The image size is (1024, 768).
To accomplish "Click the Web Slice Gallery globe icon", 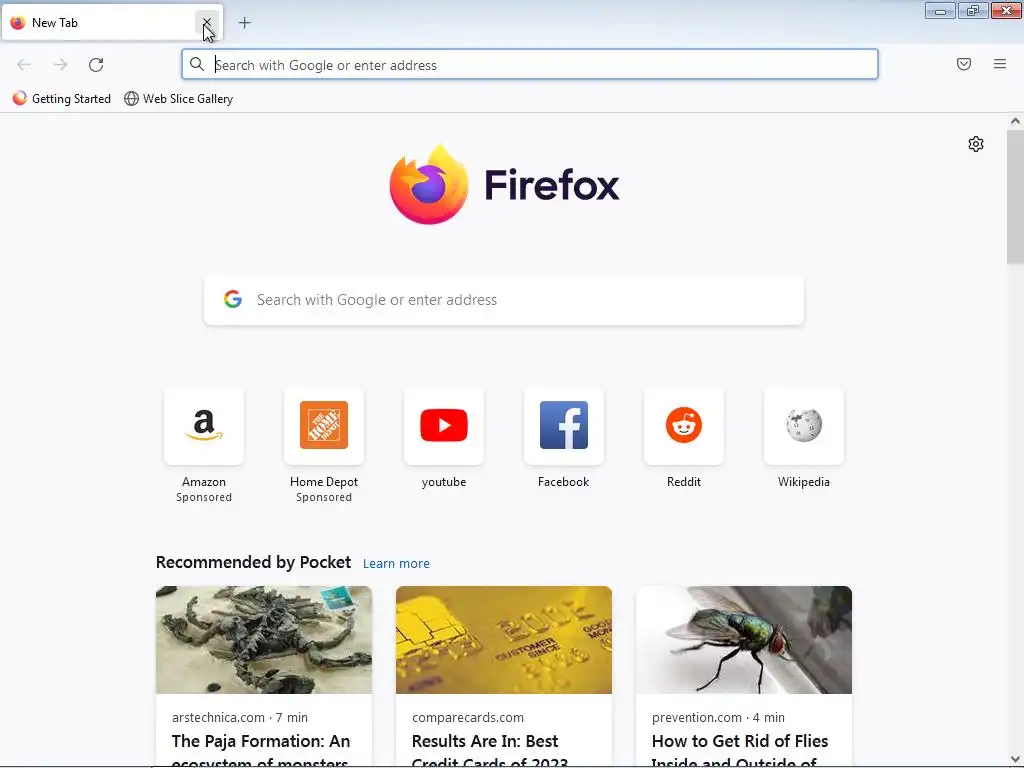I will 131,99.
